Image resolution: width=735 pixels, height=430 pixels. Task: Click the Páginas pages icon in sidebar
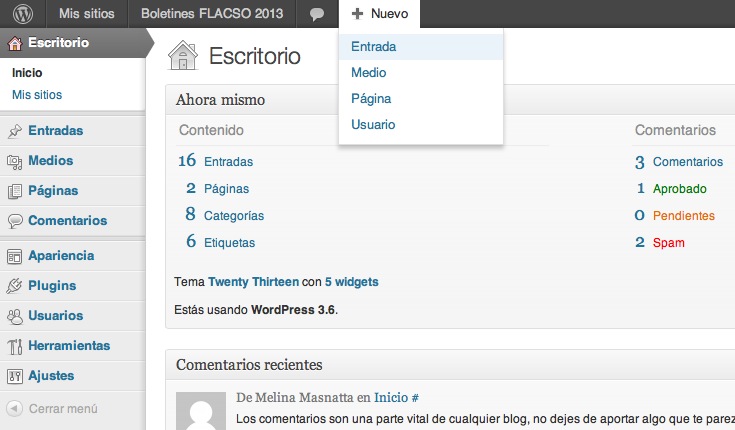click(15, 191)
